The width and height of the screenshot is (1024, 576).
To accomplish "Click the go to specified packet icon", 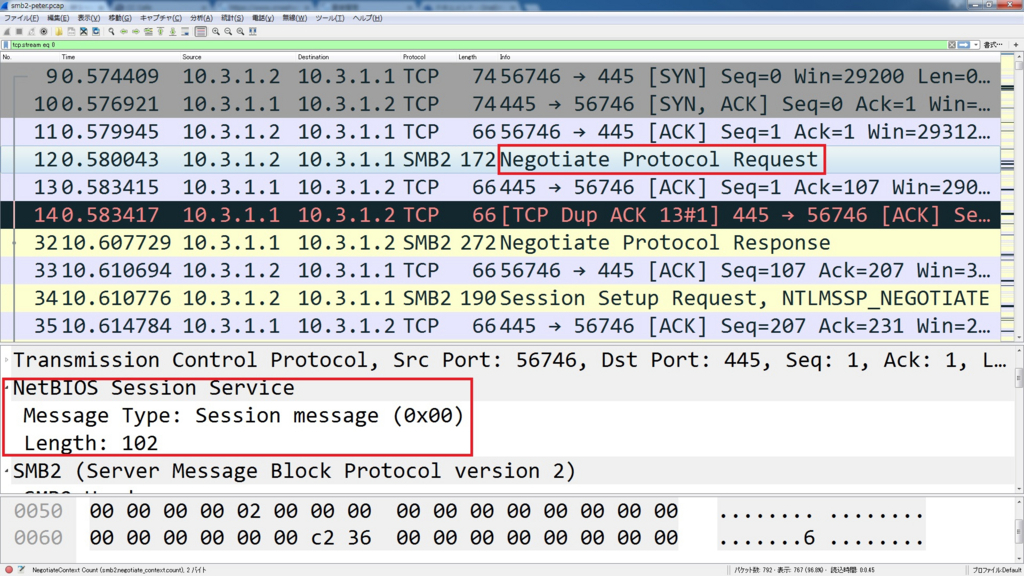I will tap(148, 31).
